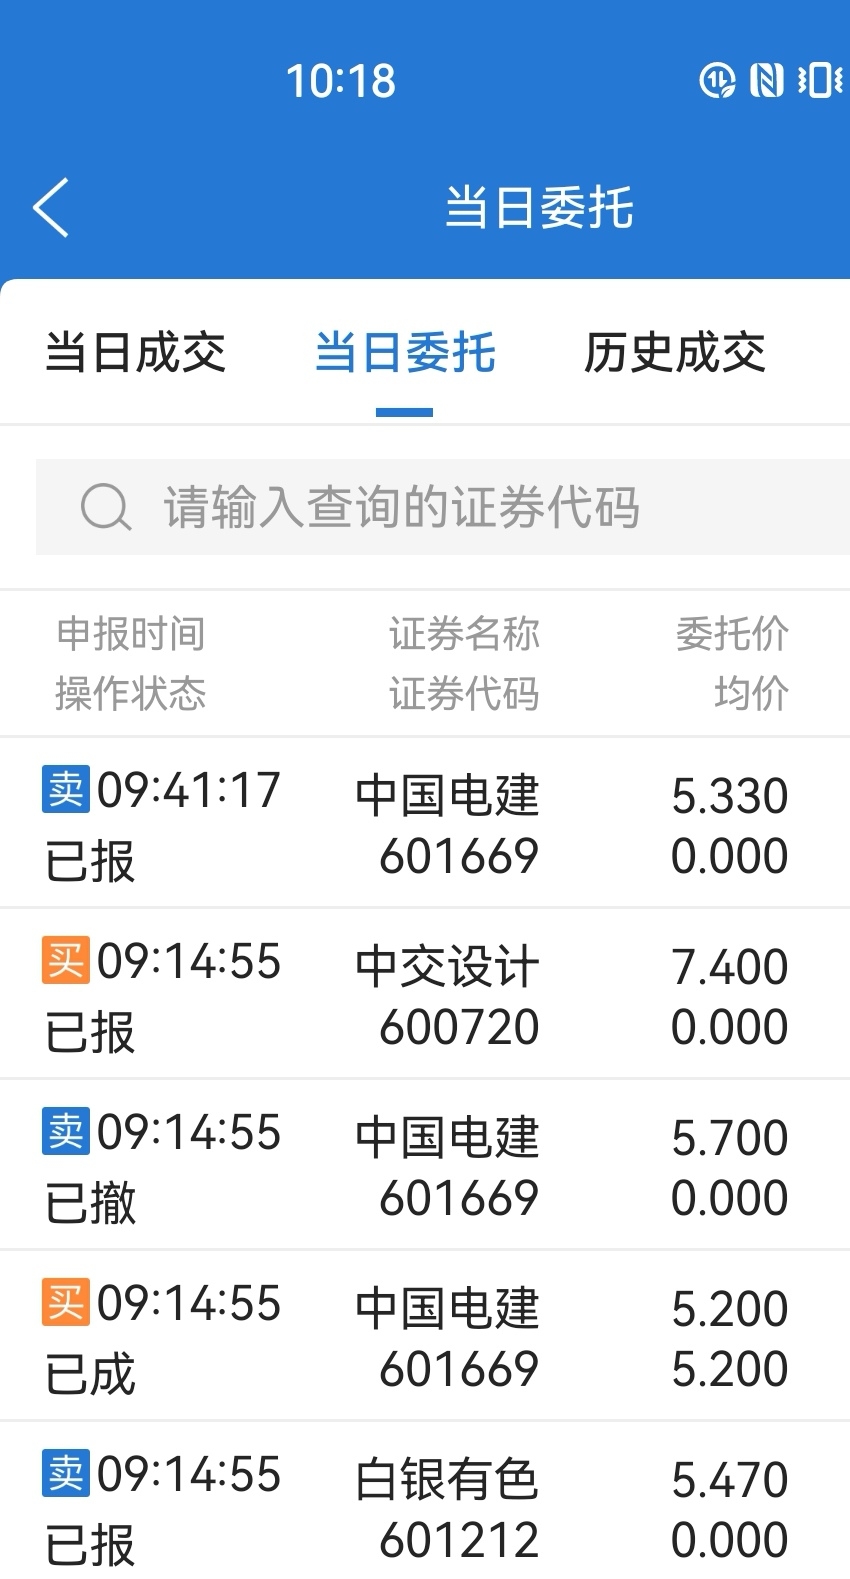Select the 当日委托 tab
Screen dimensions: 850x1579
[405, 353]
